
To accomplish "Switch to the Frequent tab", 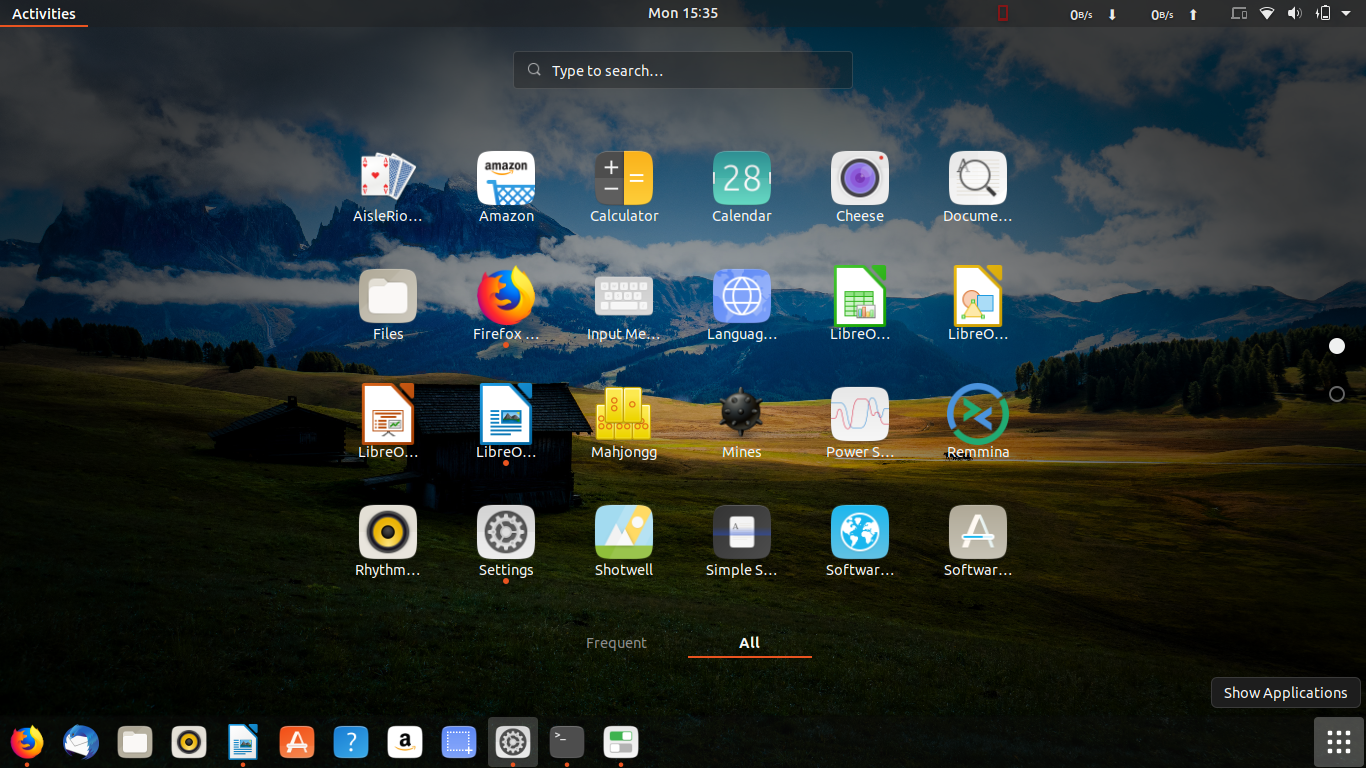I will (x=616, y=643).
